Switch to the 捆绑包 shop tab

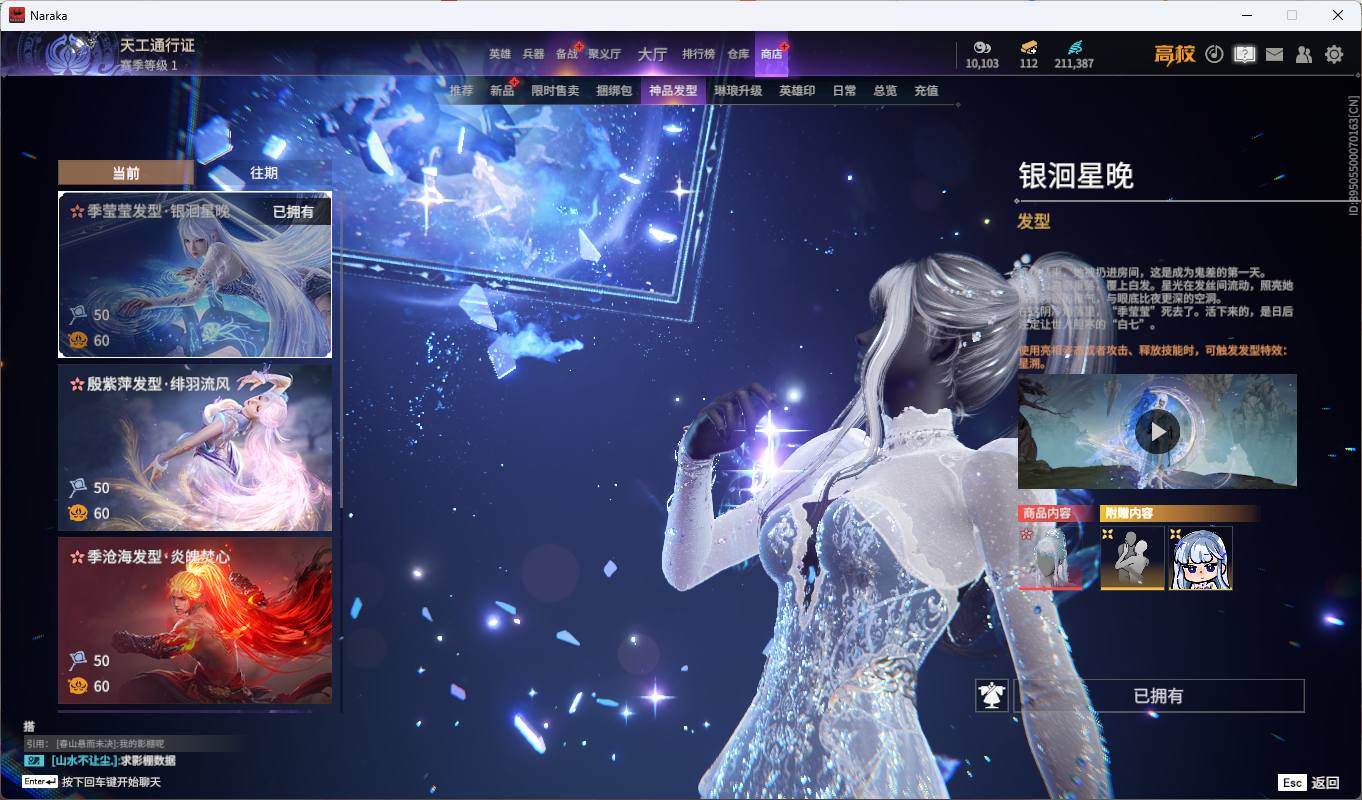(614, 90)
